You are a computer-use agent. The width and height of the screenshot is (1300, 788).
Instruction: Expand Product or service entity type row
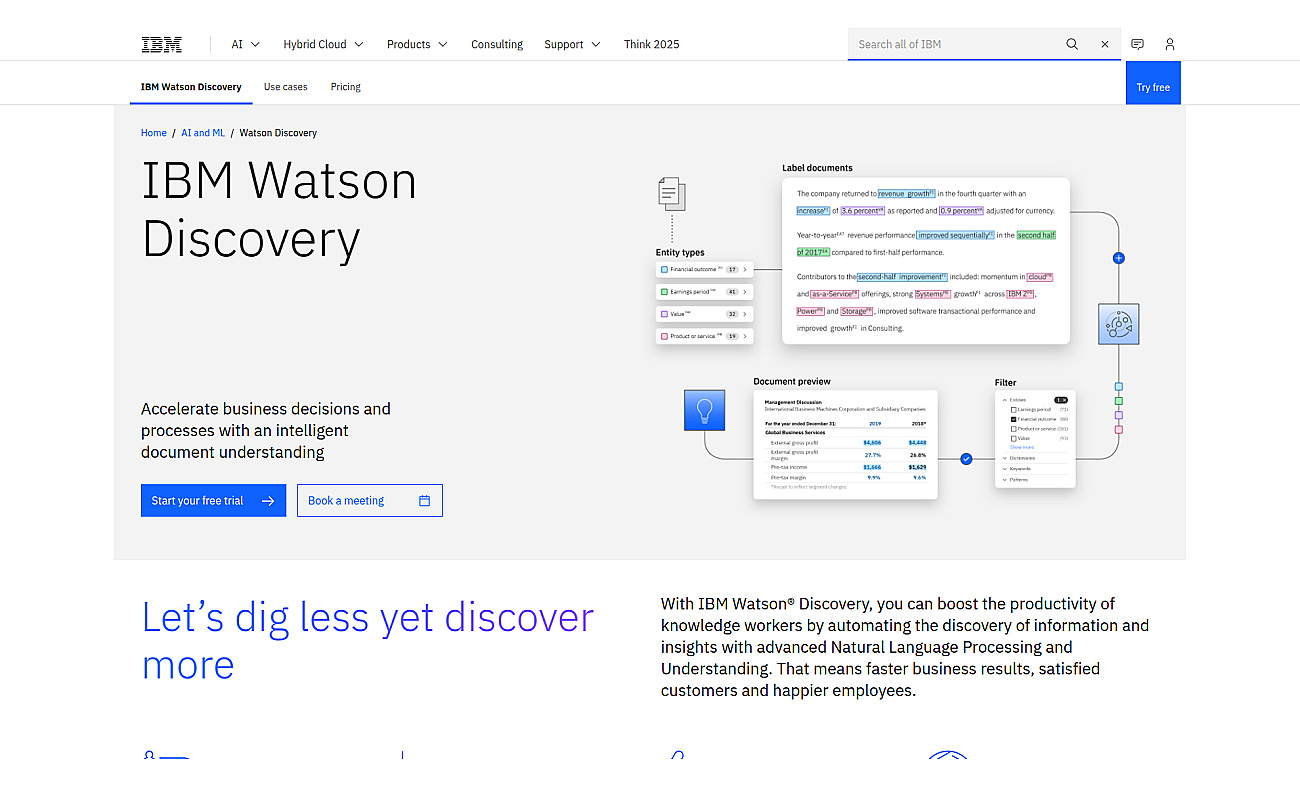click(x=705, y=336)
